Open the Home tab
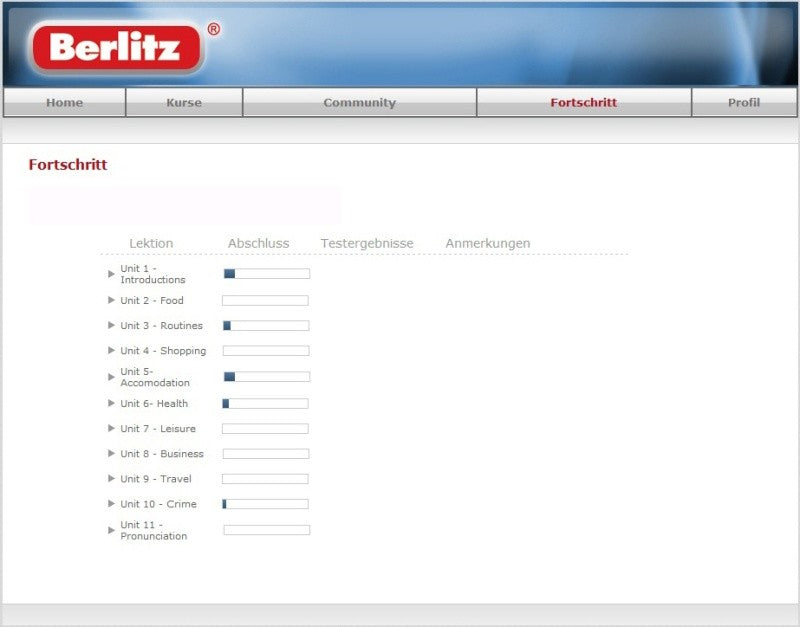 [64, 102]
